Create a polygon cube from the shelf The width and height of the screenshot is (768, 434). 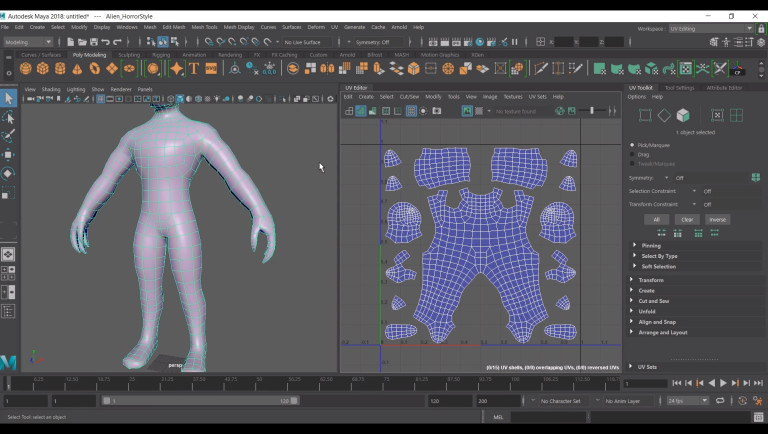(43, 68)
